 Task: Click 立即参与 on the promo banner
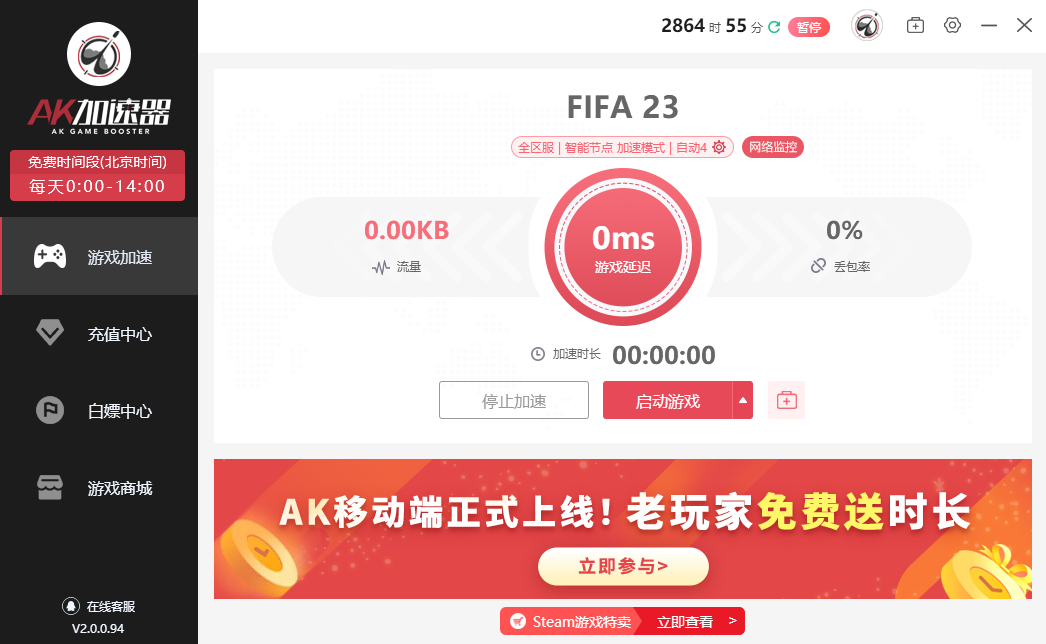[x=623, y=566]
